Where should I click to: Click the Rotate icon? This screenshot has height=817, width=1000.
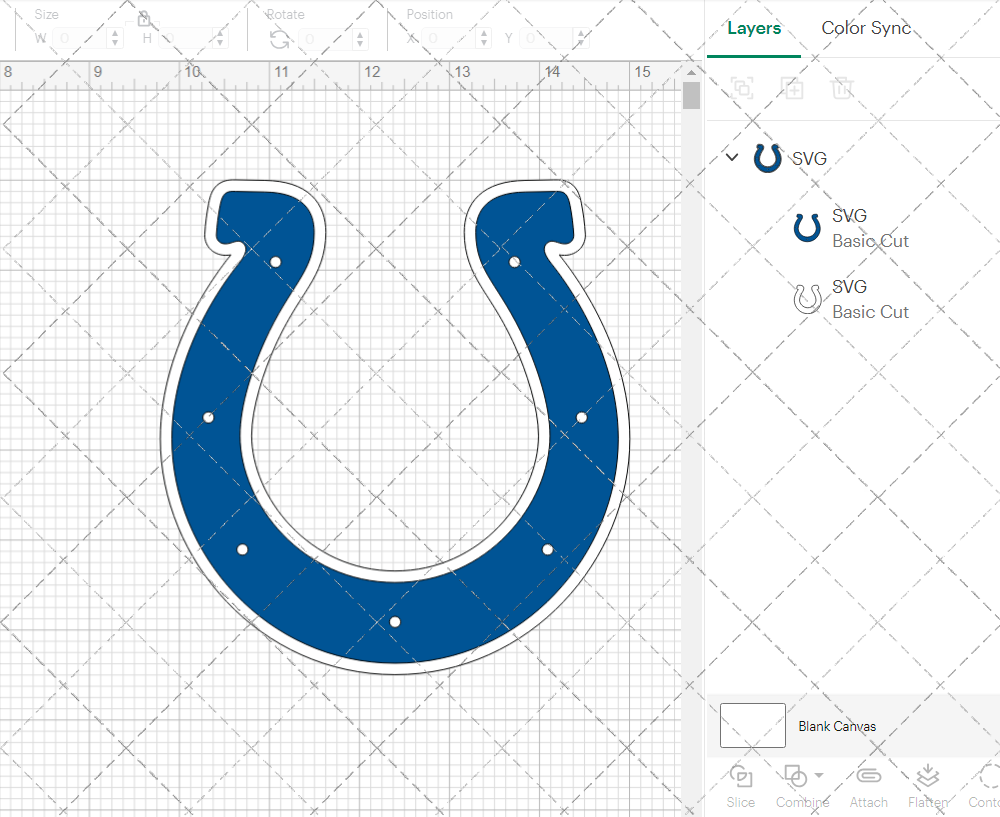279,40
